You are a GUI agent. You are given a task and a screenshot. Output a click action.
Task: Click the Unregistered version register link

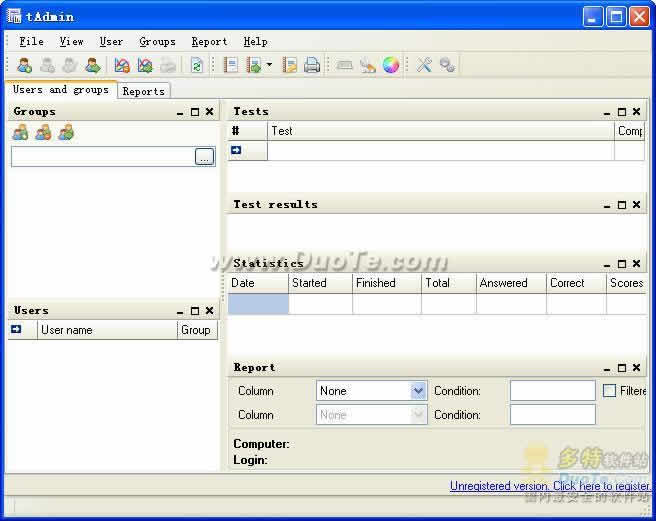pos(550,486)
